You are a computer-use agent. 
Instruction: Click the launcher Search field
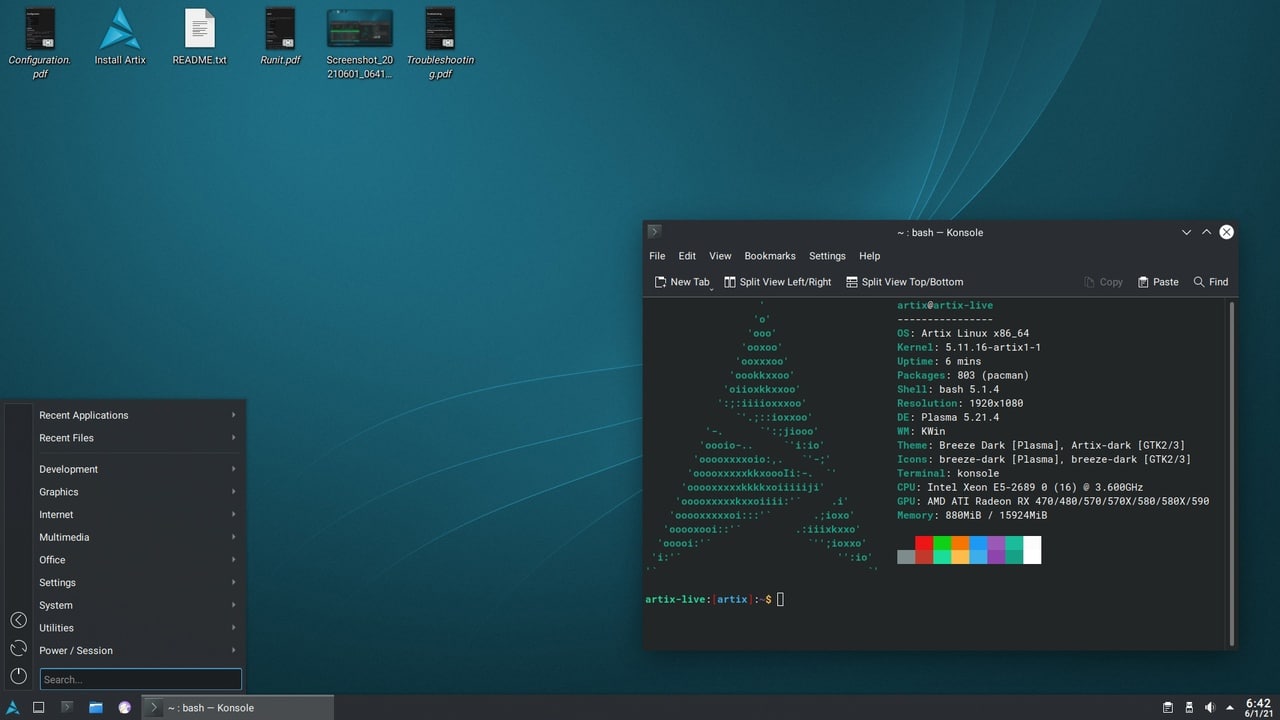pos(140,679)
